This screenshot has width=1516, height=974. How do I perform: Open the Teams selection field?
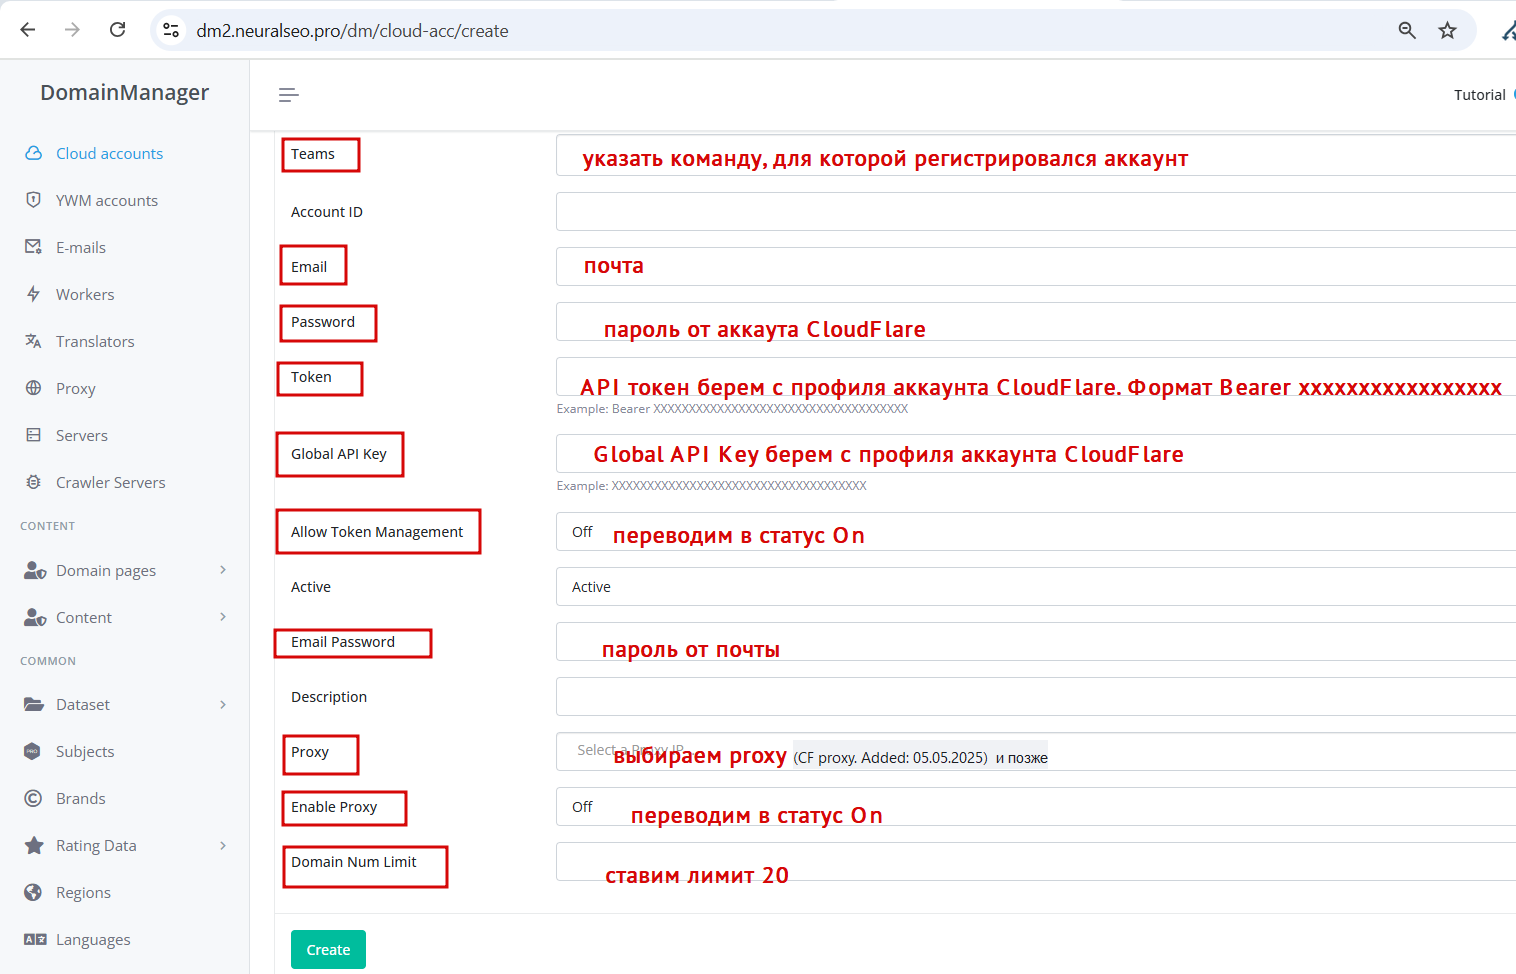tap(1036, 155)
